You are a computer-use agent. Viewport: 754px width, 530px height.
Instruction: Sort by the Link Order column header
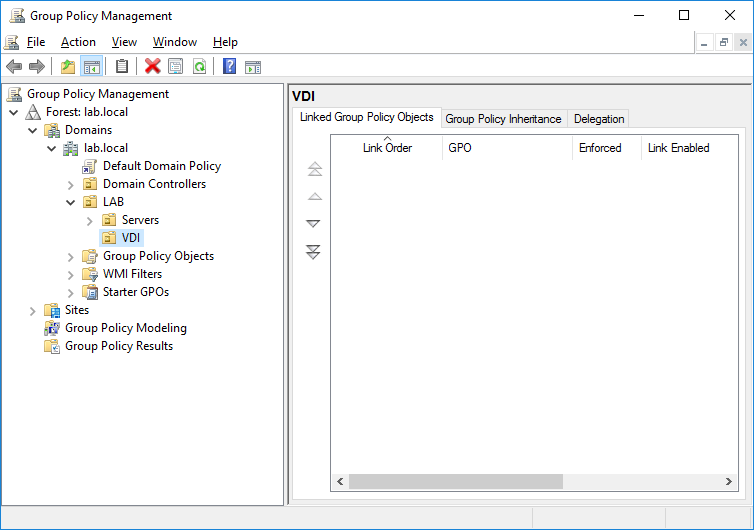point(387,148)
